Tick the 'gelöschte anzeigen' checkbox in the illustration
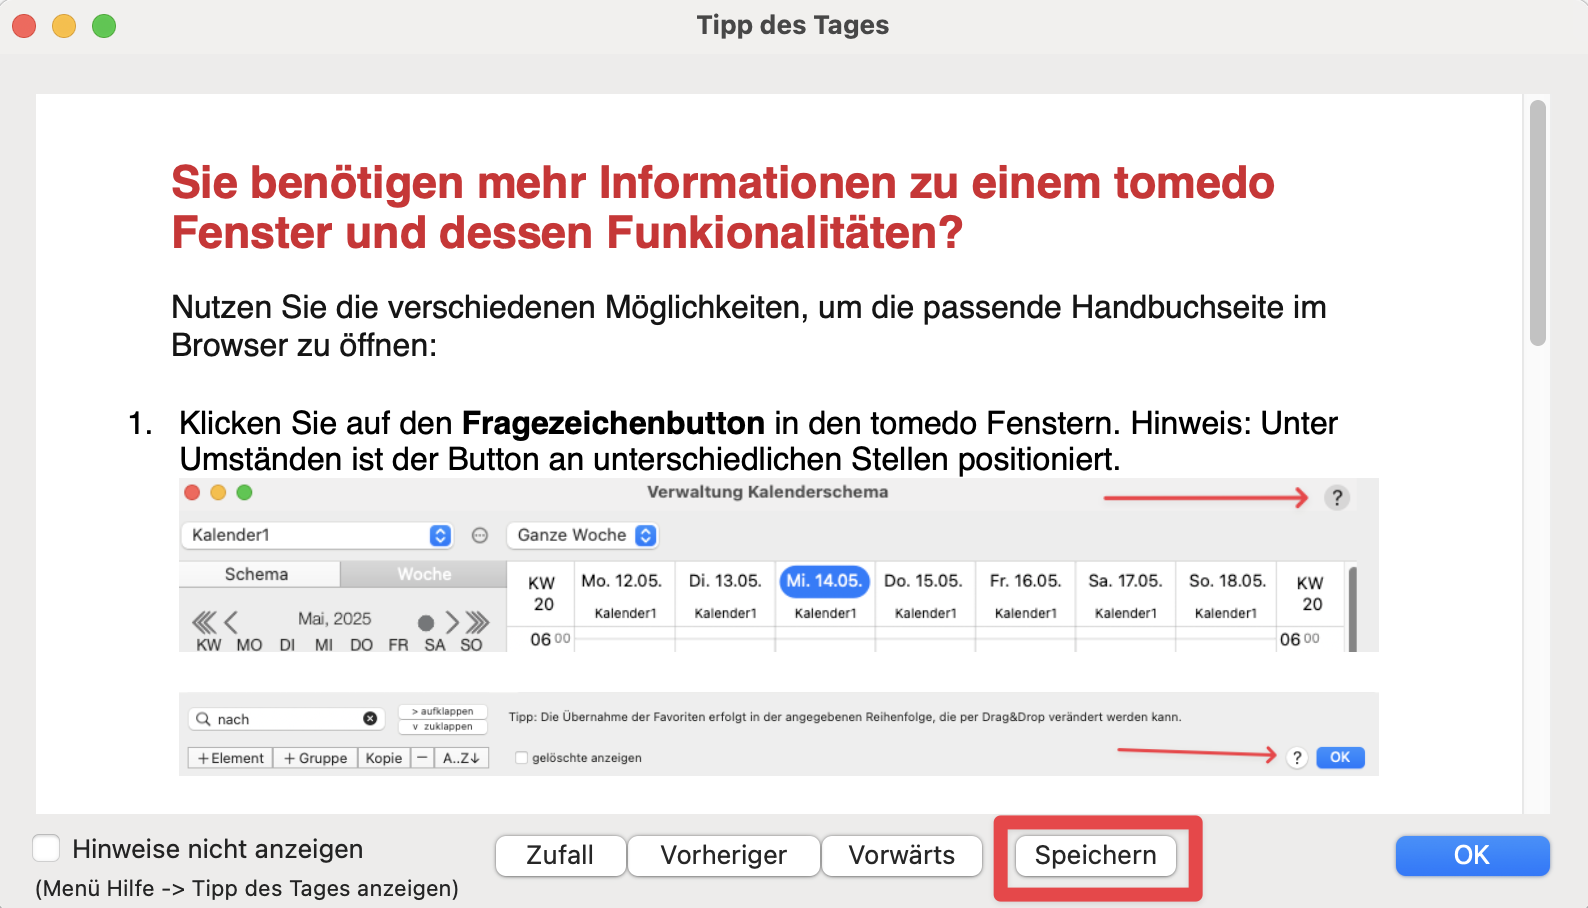Image resolution: width=1588 pixels, height=908 pixels. point(521,758)
